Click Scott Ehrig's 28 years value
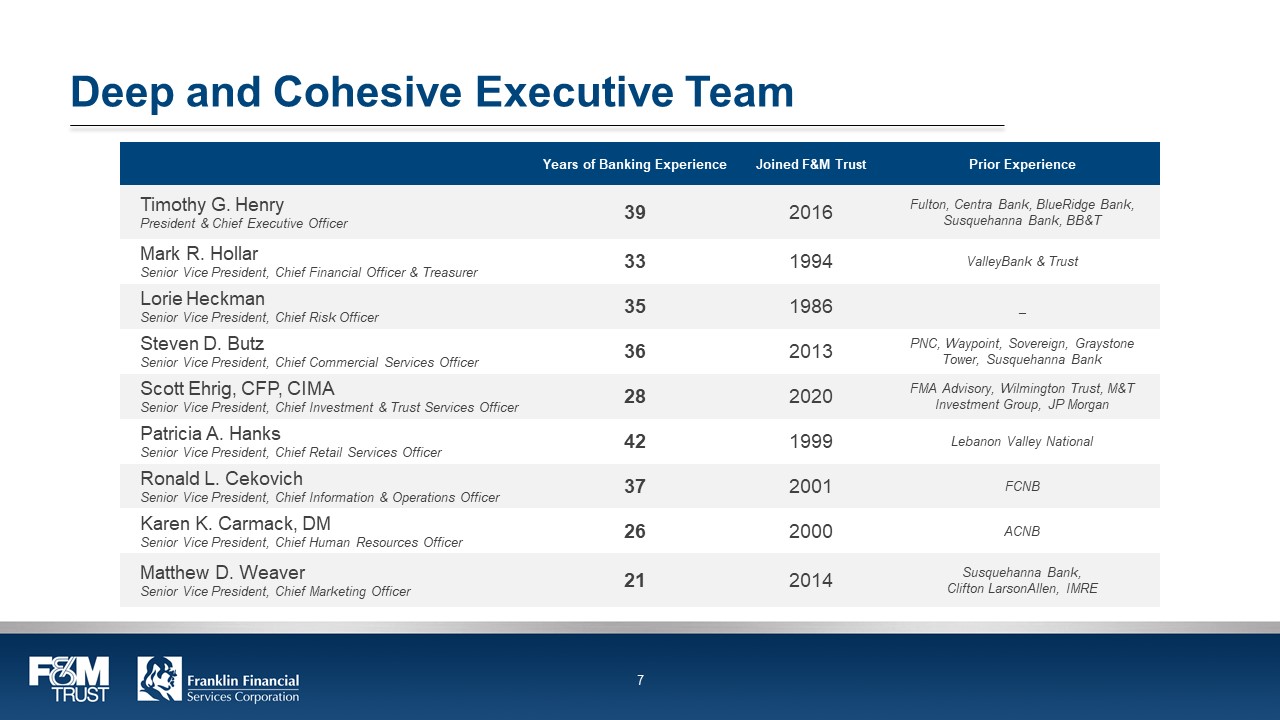Image resolution: width=1280 pixels, height=720 pixels. 635,396
